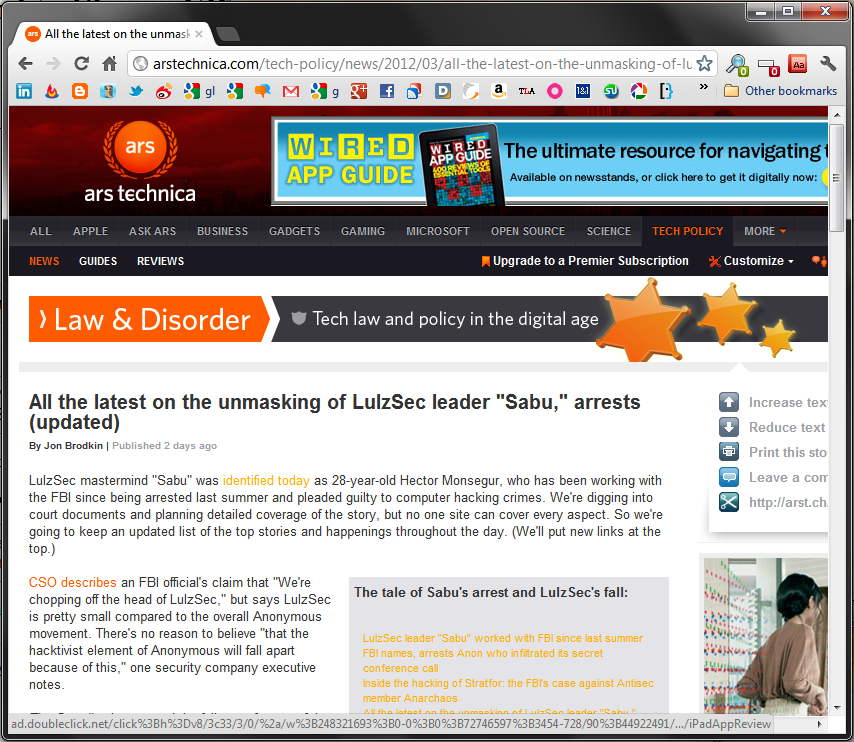Image resolution: width=854 pixels, height=742 pixels.
Task: Open 'LulzSec leader Sabu worked with FBI' link
Action: (x=503, y=638)
